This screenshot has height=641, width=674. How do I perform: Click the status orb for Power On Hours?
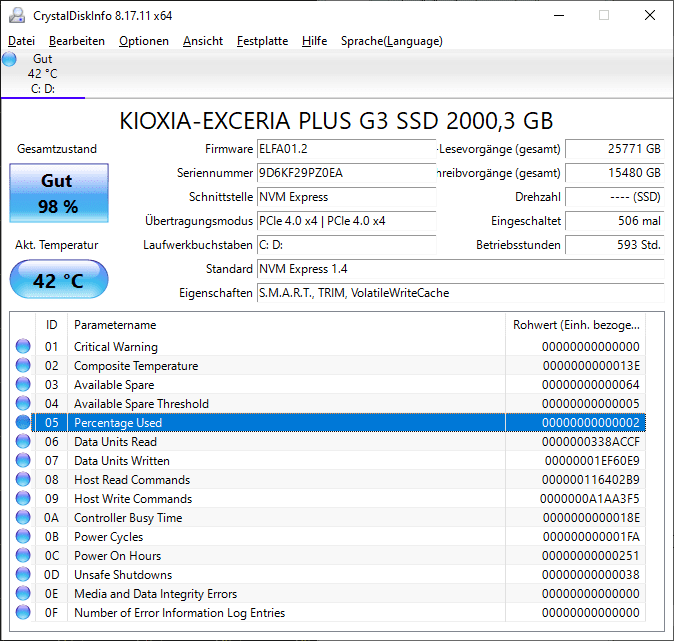pyautogui.click(x=23, y=555)
